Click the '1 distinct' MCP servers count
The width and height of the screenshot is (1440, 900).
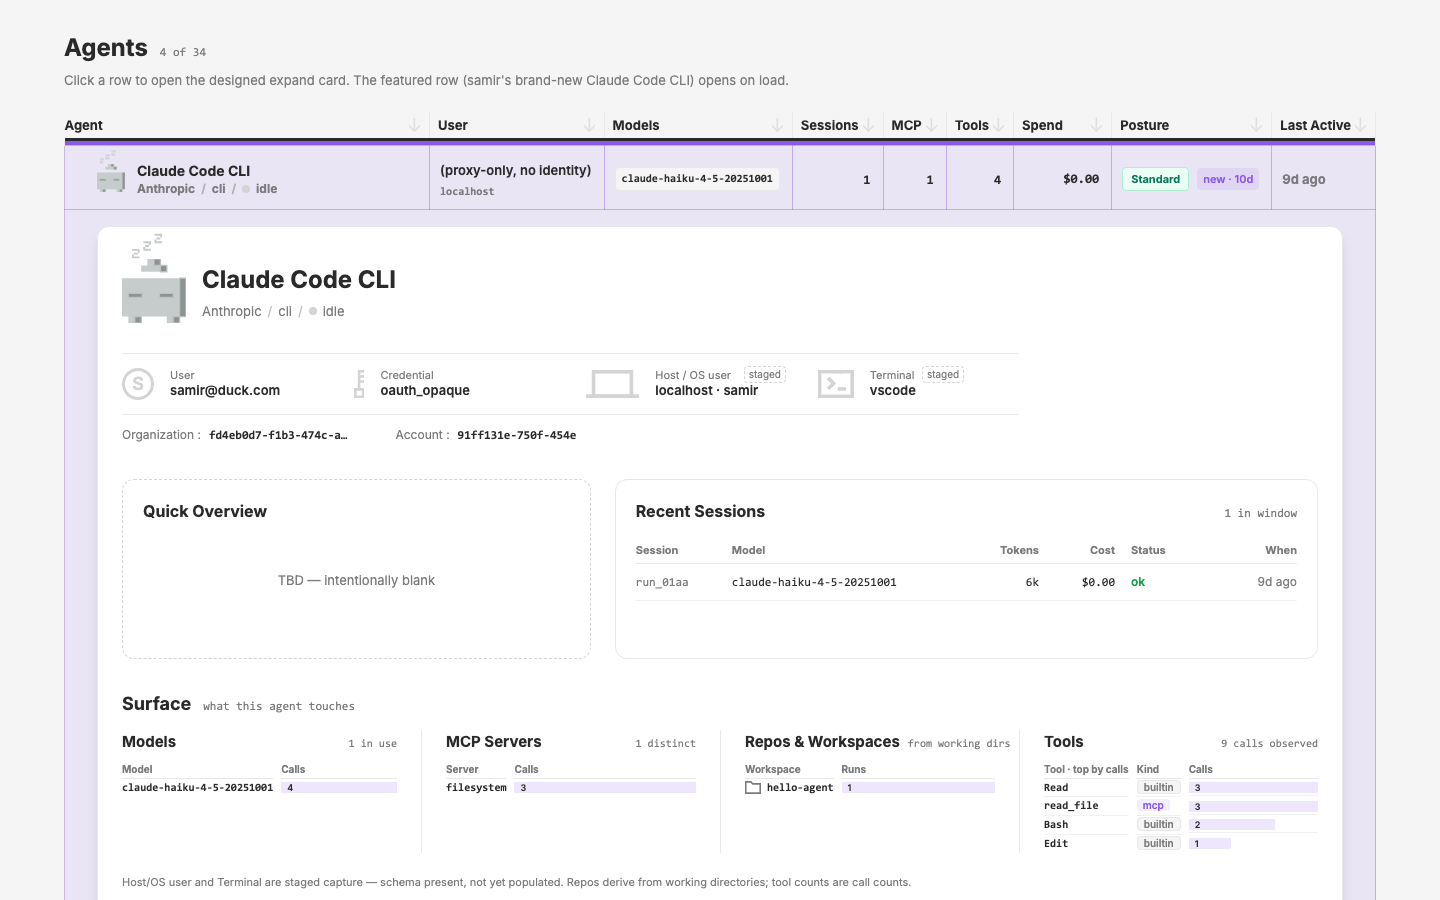coord(665,744)
